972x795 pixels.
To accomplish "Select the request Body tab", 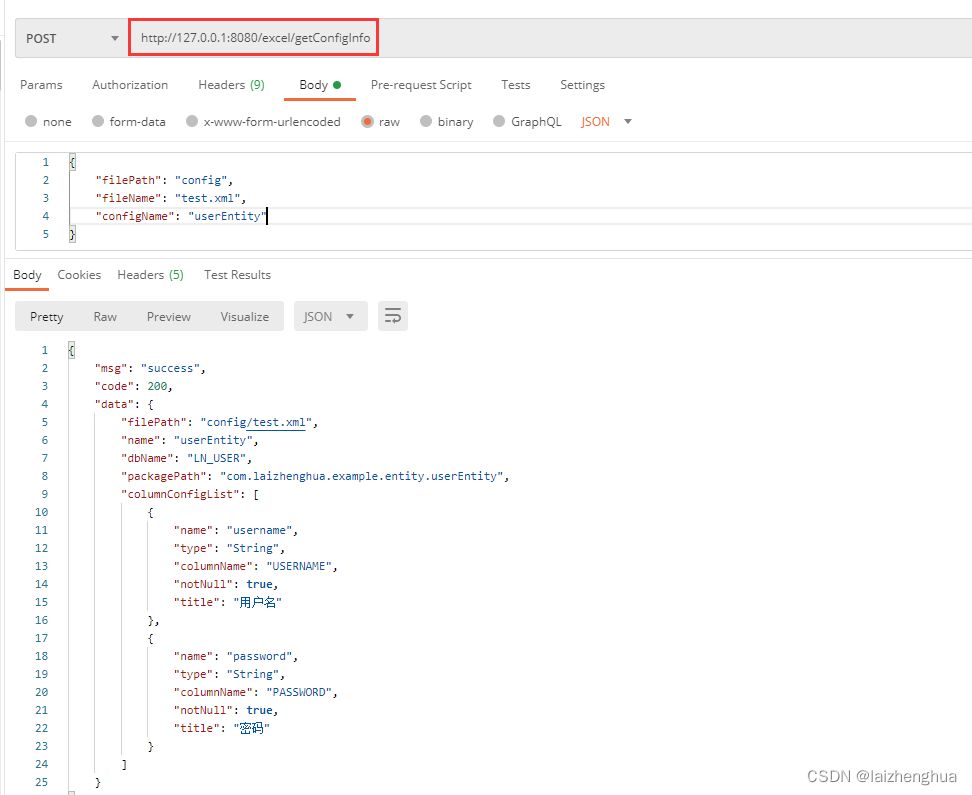I will [x=320, y=85].
